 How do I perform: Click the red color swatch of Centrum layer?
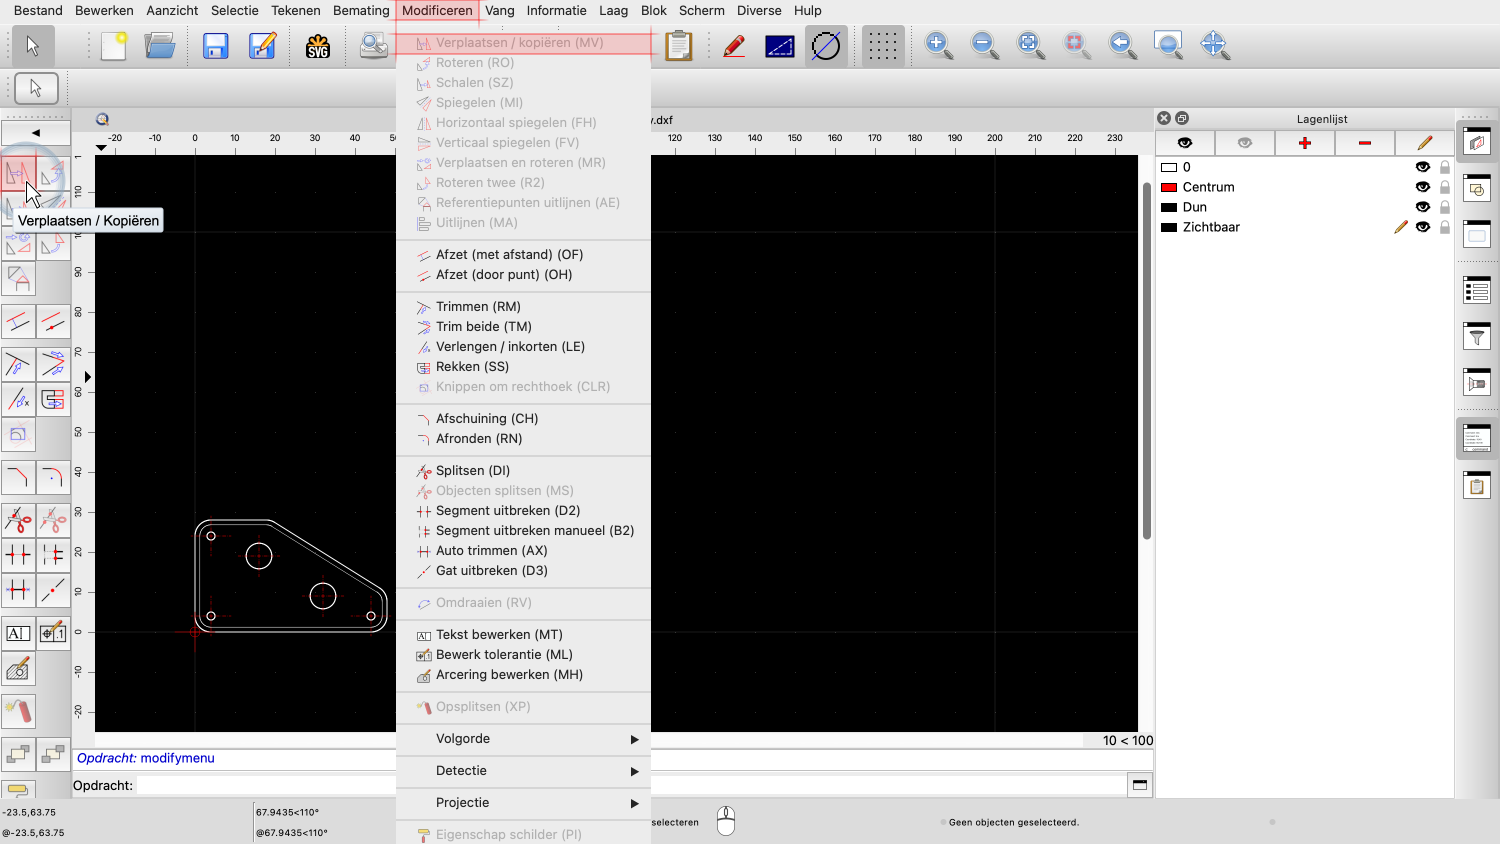tap(1168, 187)
